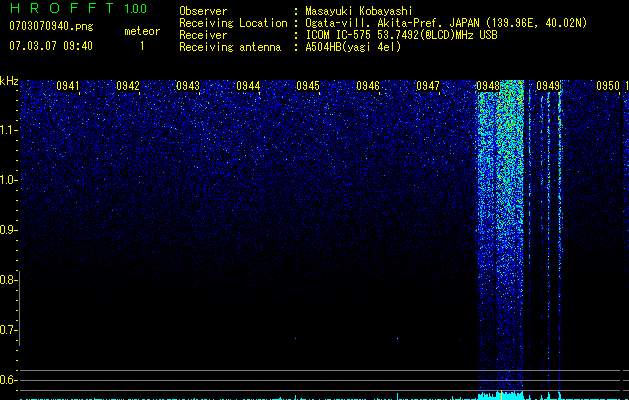Click the 0947 time marker
629x400 pixels.
[428, 86]
